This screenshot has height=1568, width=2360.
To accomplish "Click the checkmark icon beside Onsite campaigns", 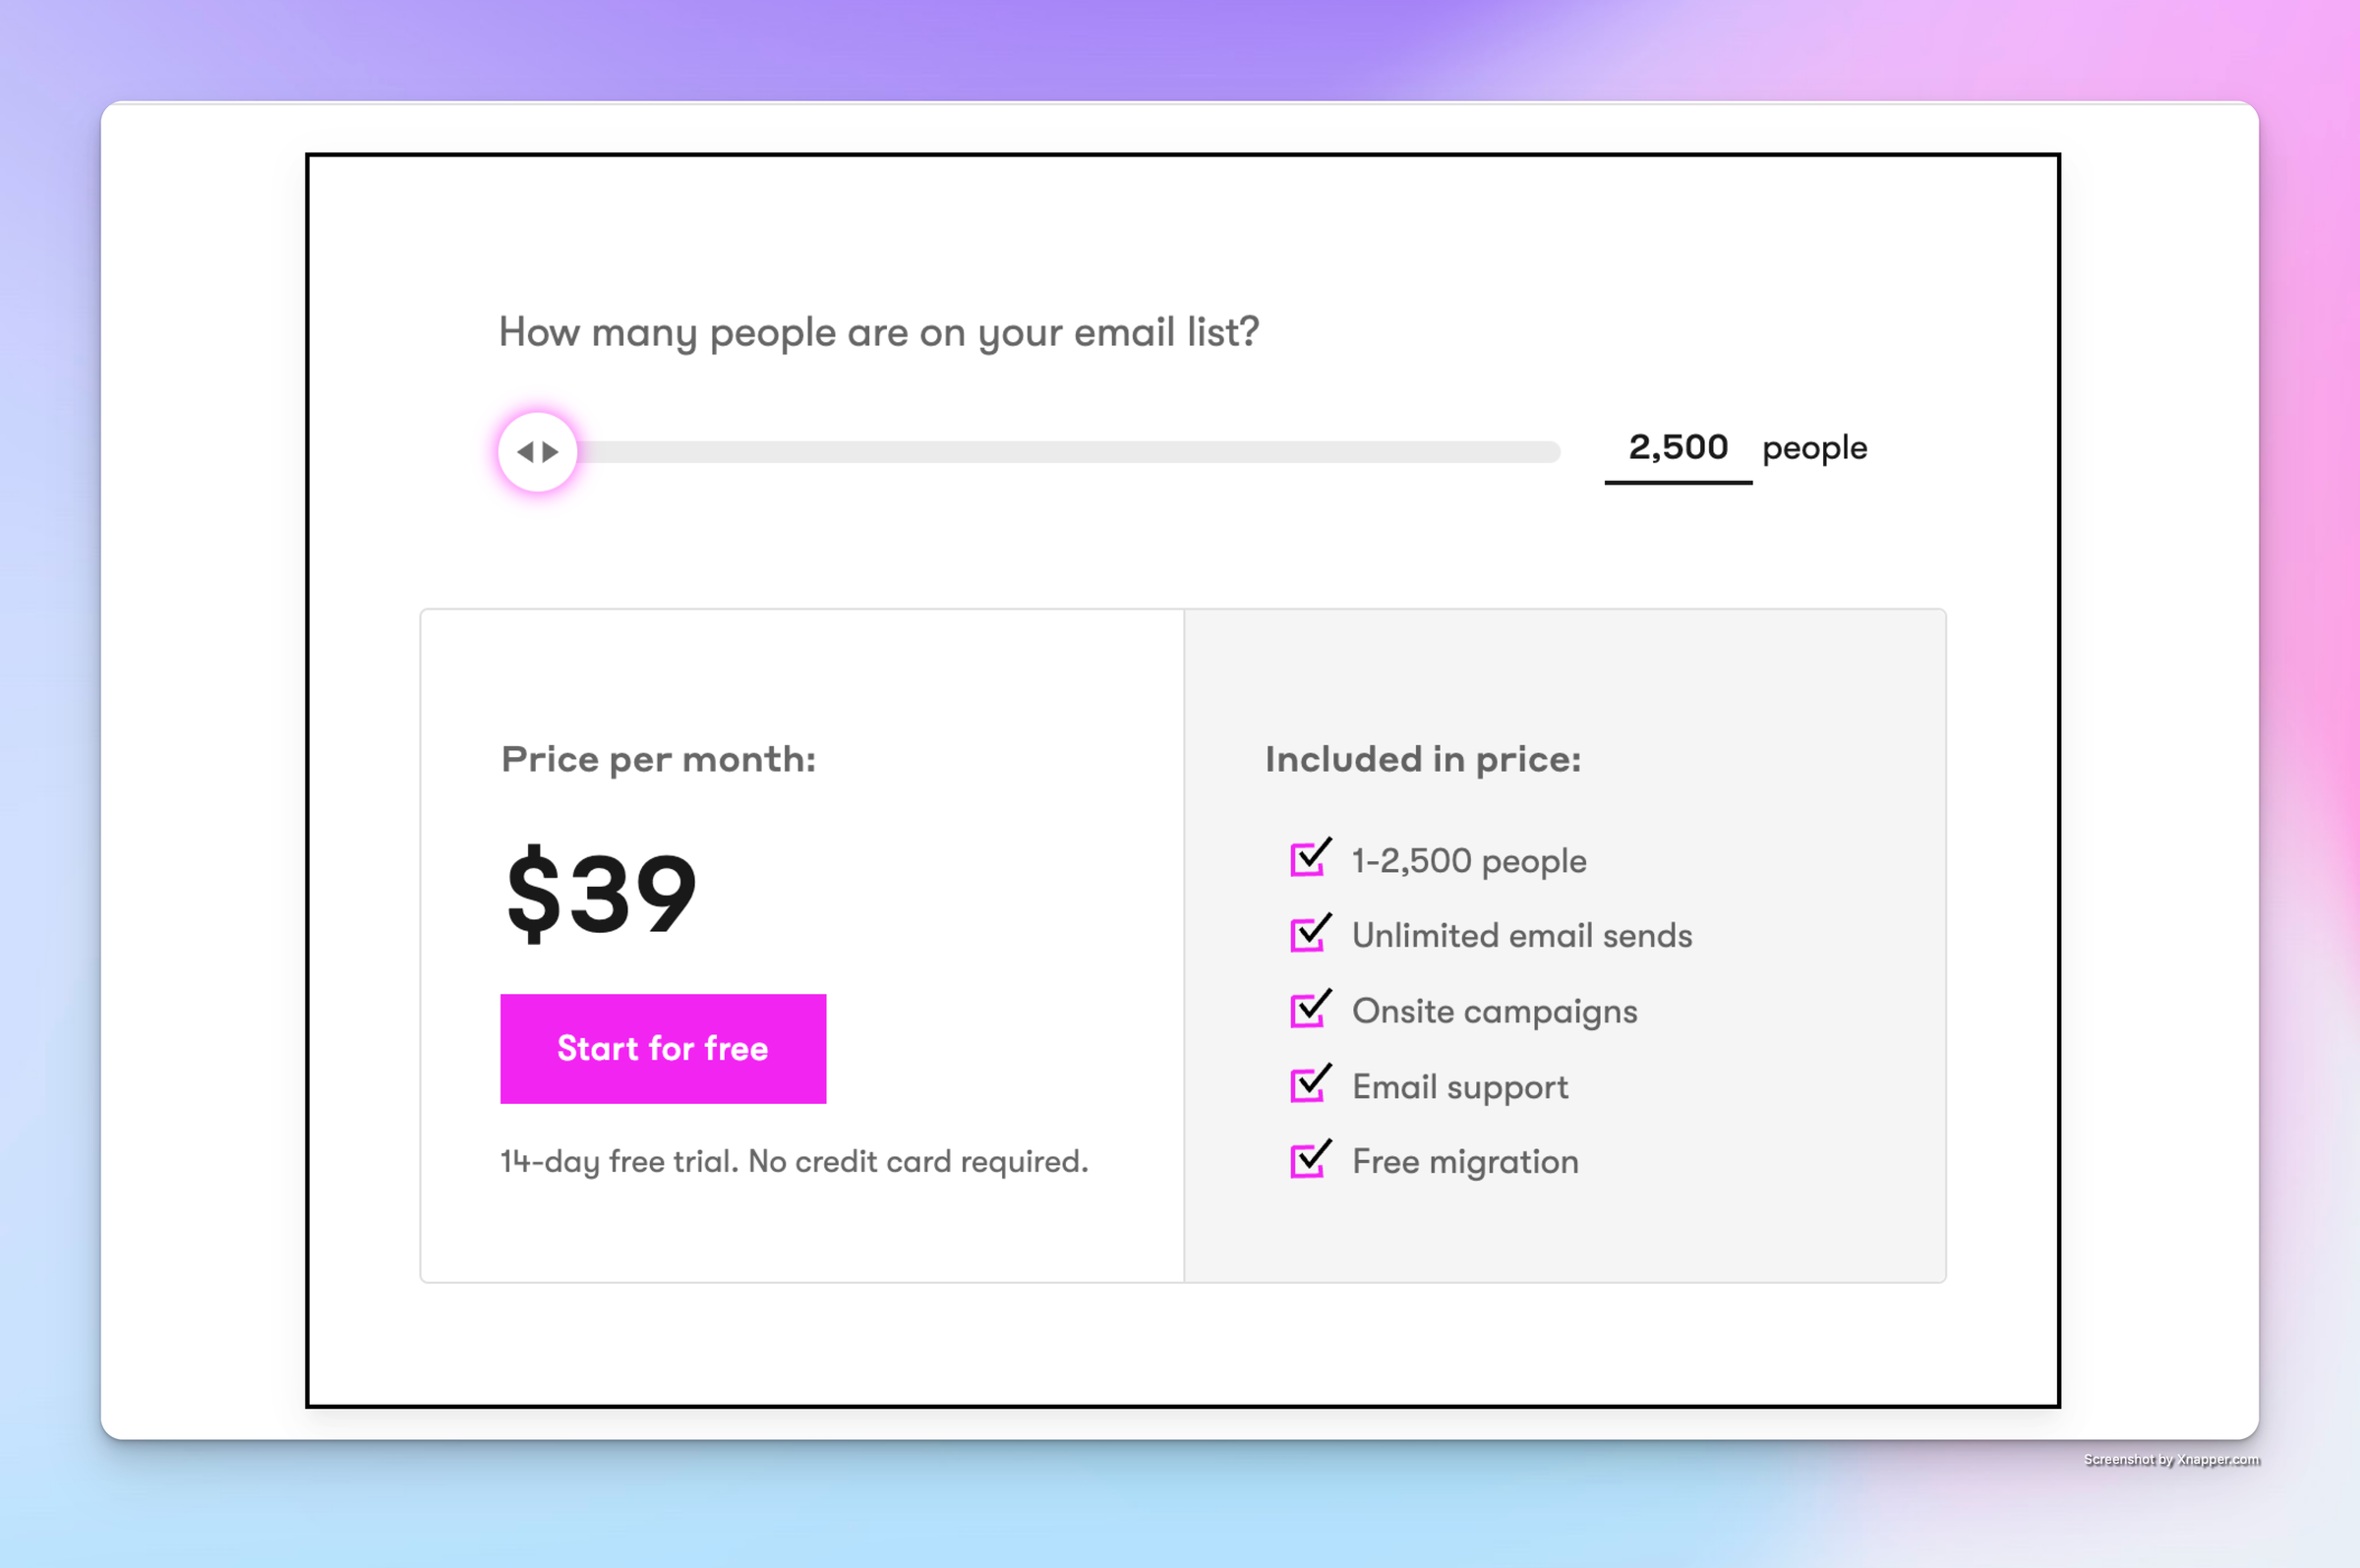I will [x=1309, y=1009].
